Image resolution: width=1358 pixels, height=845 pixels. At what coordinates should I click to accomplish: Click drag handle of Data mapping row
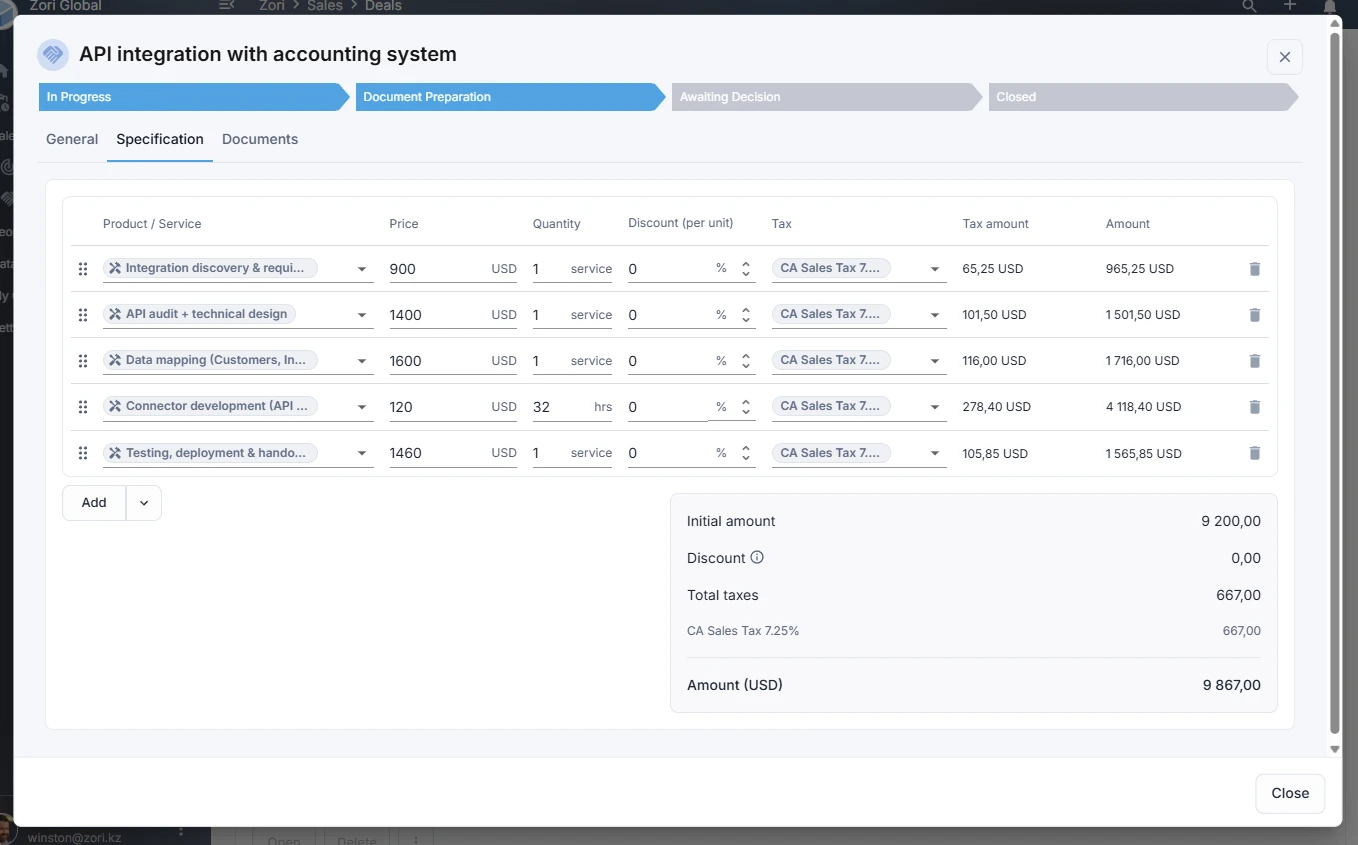83,361
